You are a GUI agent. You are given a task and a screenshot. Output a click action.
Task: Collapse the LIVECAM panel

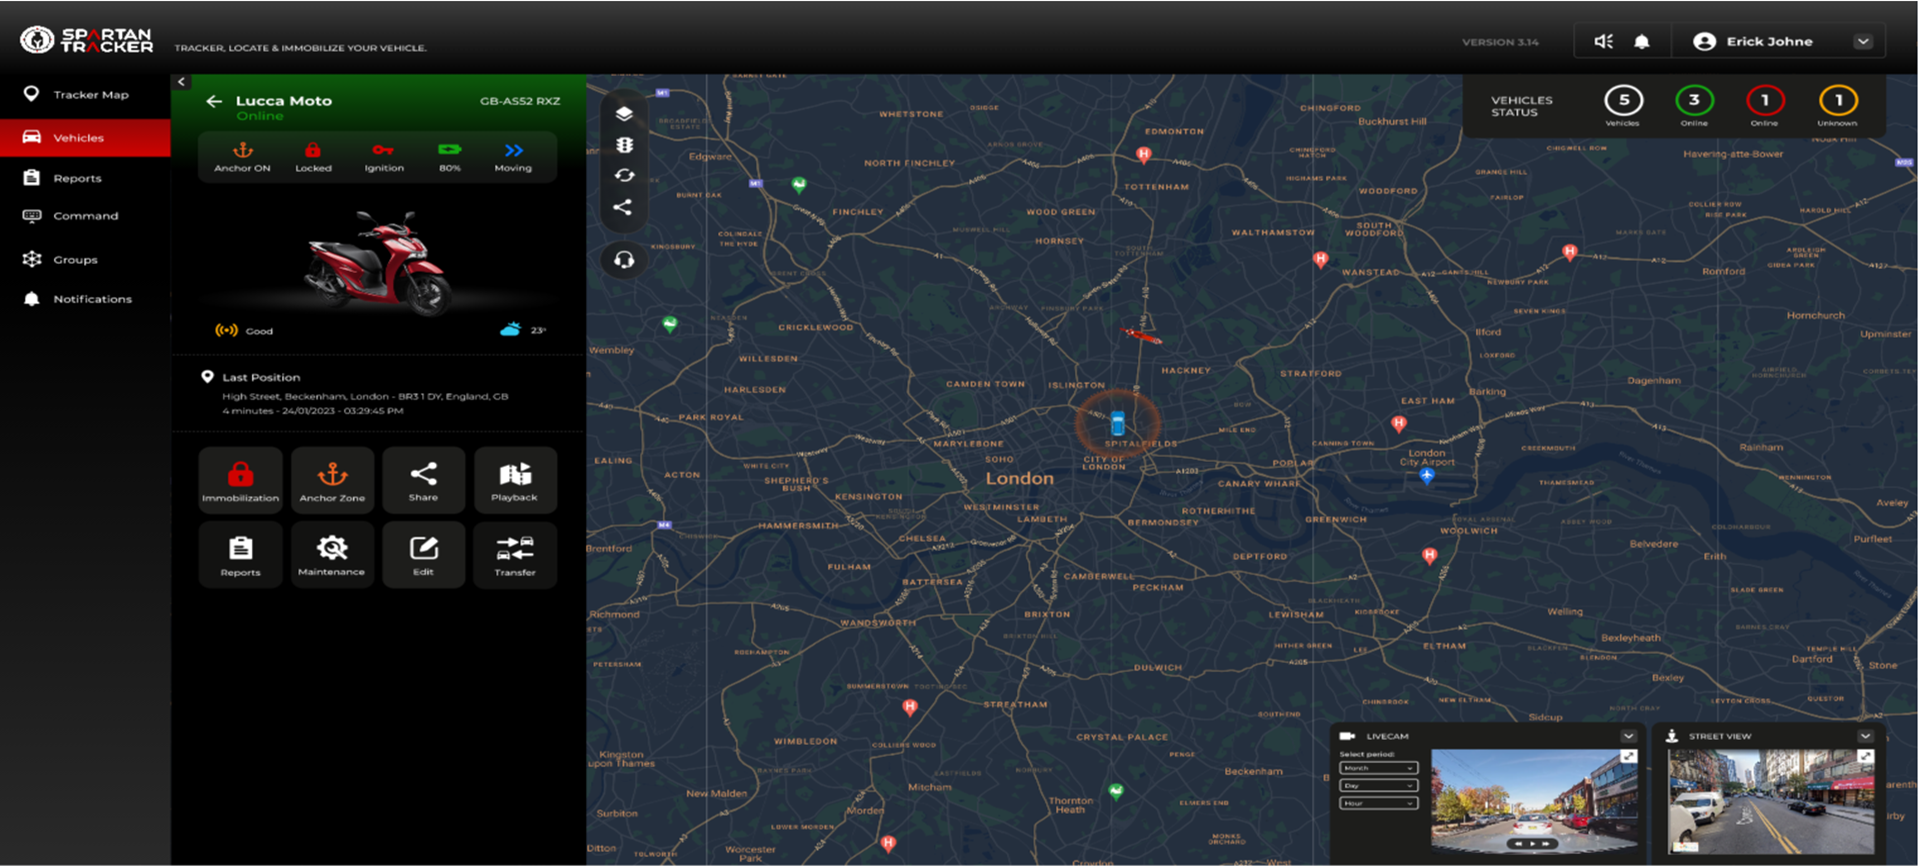1628,736
